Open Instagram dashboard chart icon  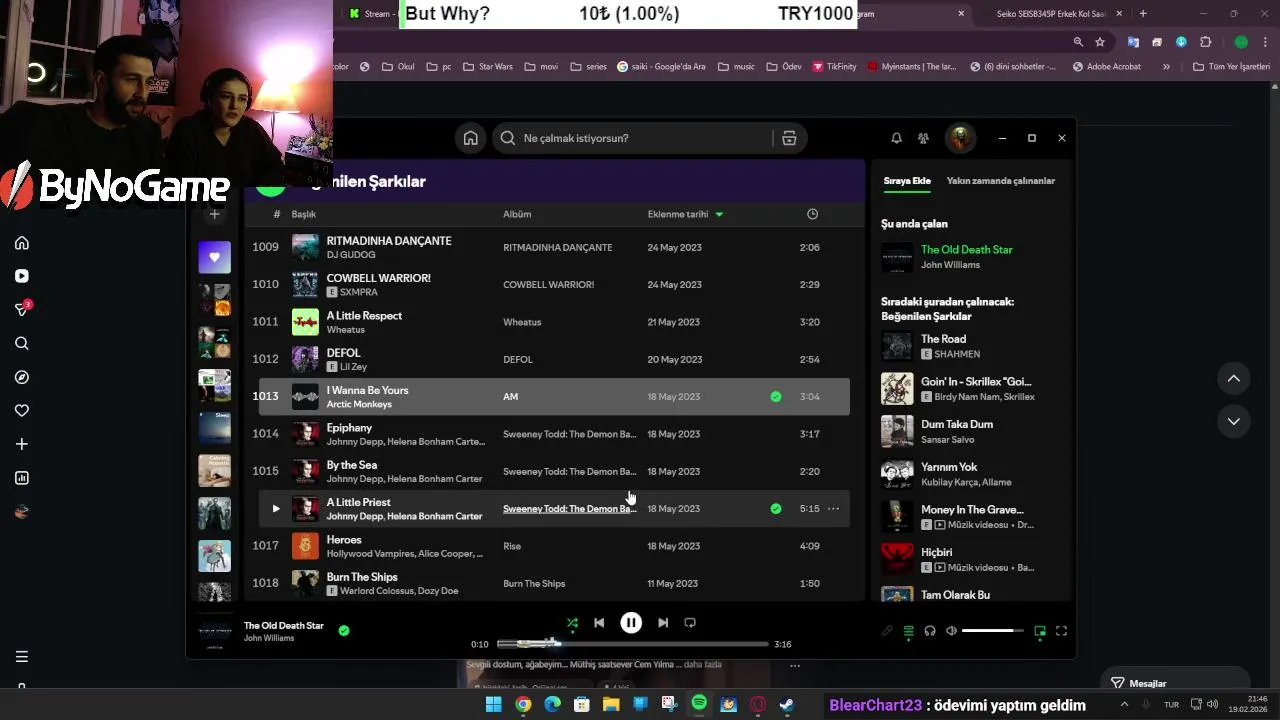[22, 478]
